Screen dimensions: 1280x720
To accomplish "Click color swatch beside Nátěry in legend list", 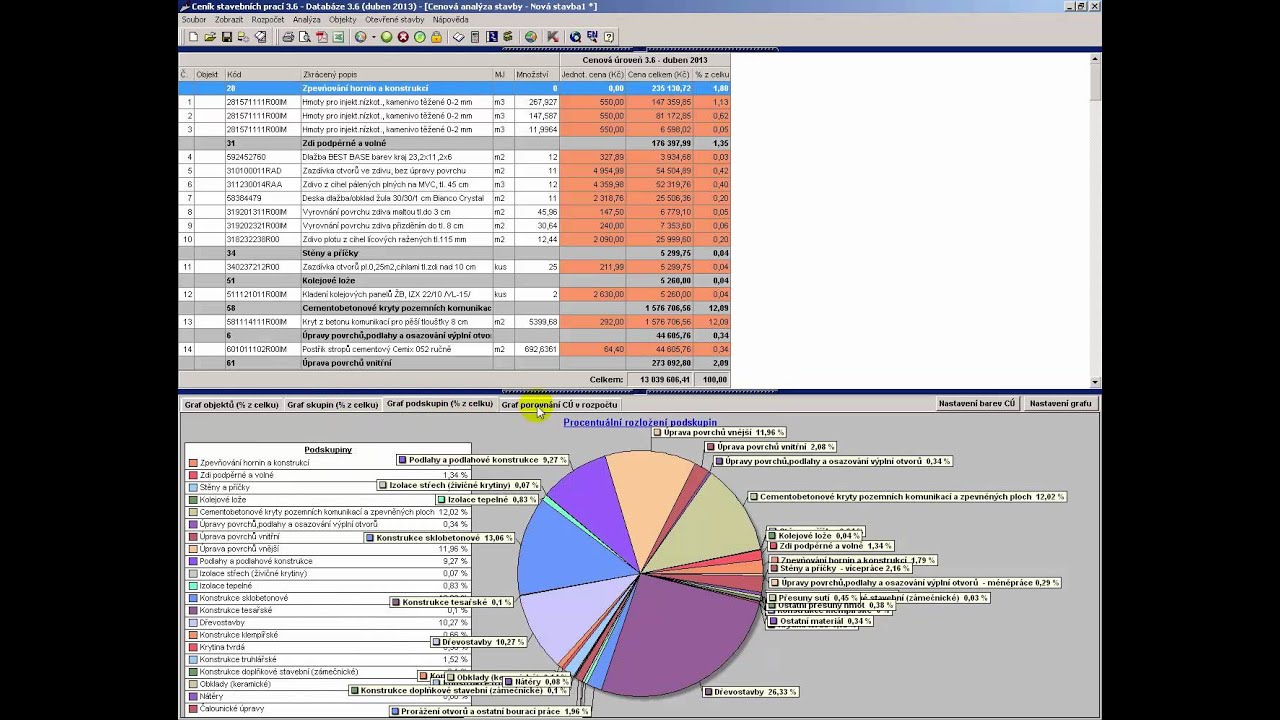I will [192, 696].
